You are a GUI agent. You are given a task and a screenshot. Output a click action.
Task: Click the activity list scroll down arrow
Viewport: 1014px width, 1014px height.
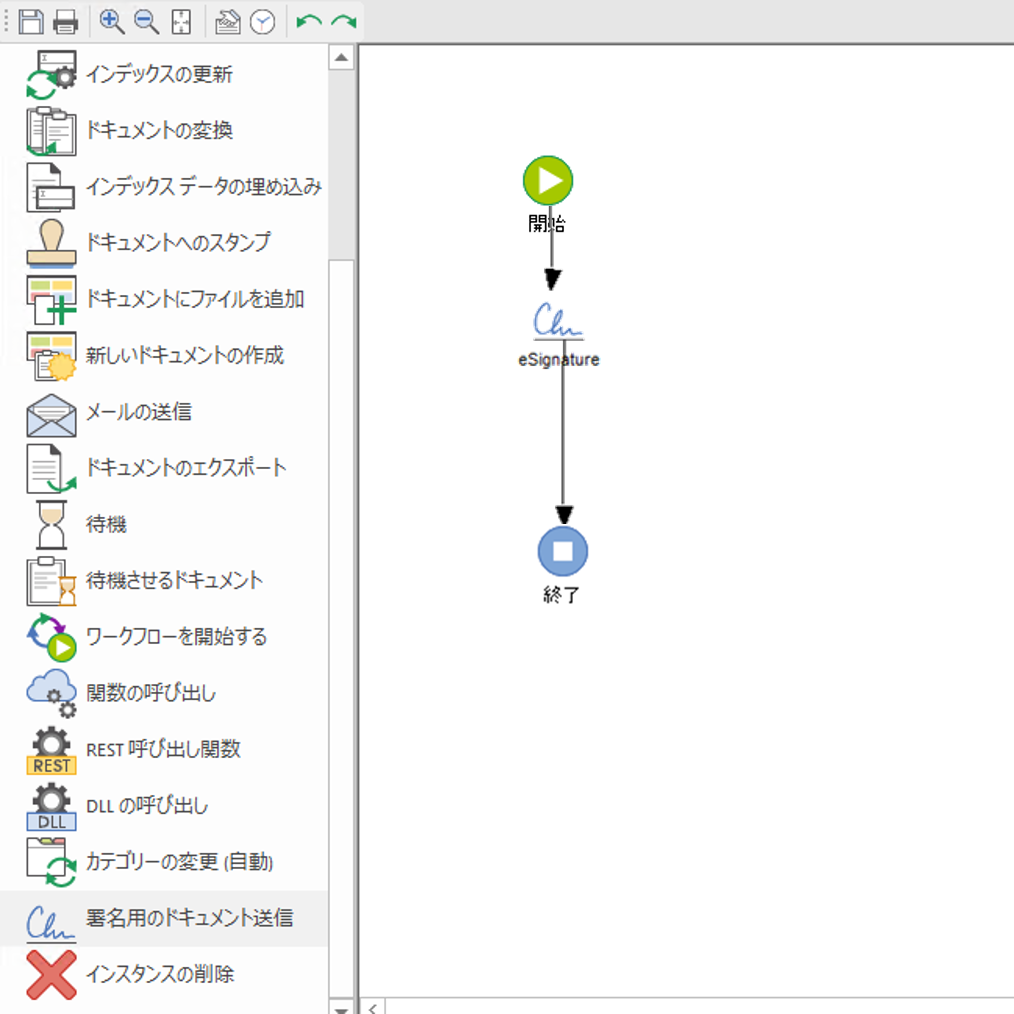tap(341, 1007)
